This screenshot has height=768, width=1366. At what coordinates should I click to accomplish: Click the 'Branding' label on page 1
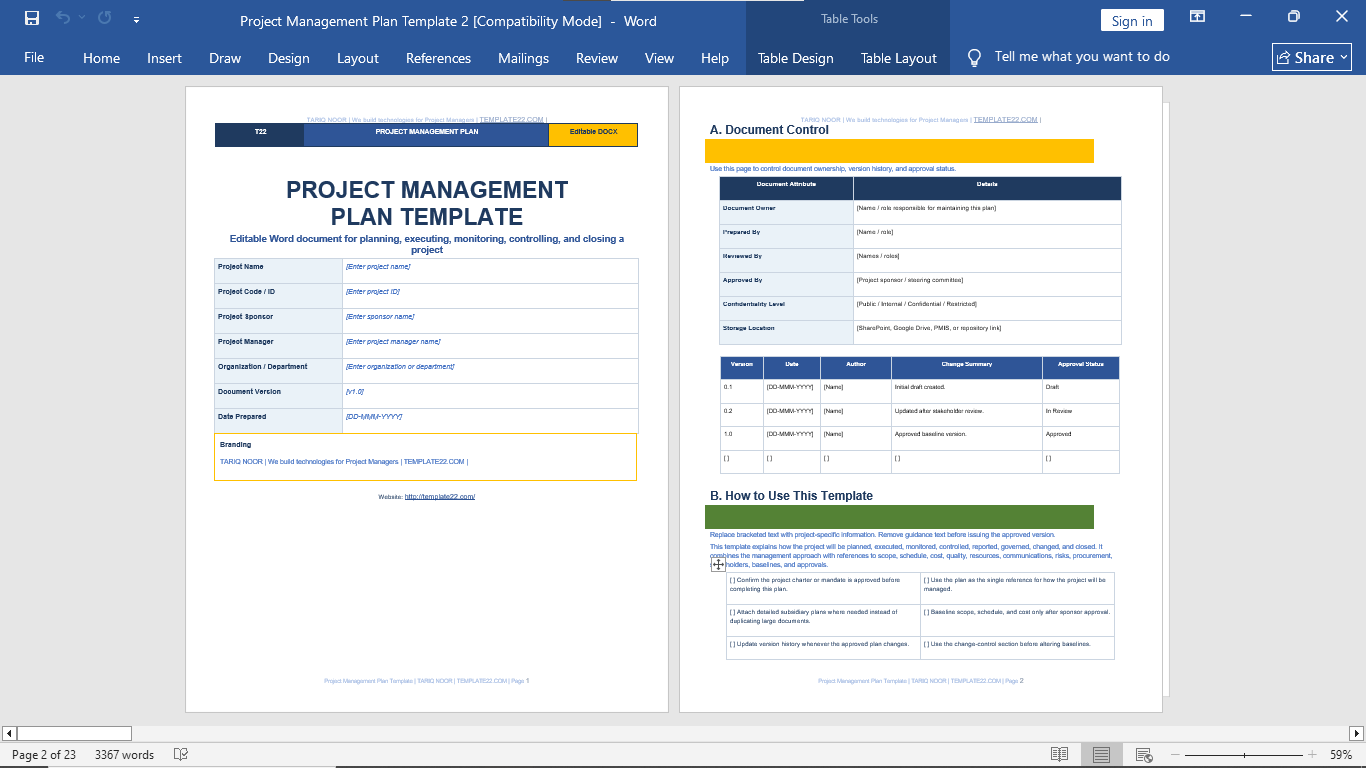236,445
